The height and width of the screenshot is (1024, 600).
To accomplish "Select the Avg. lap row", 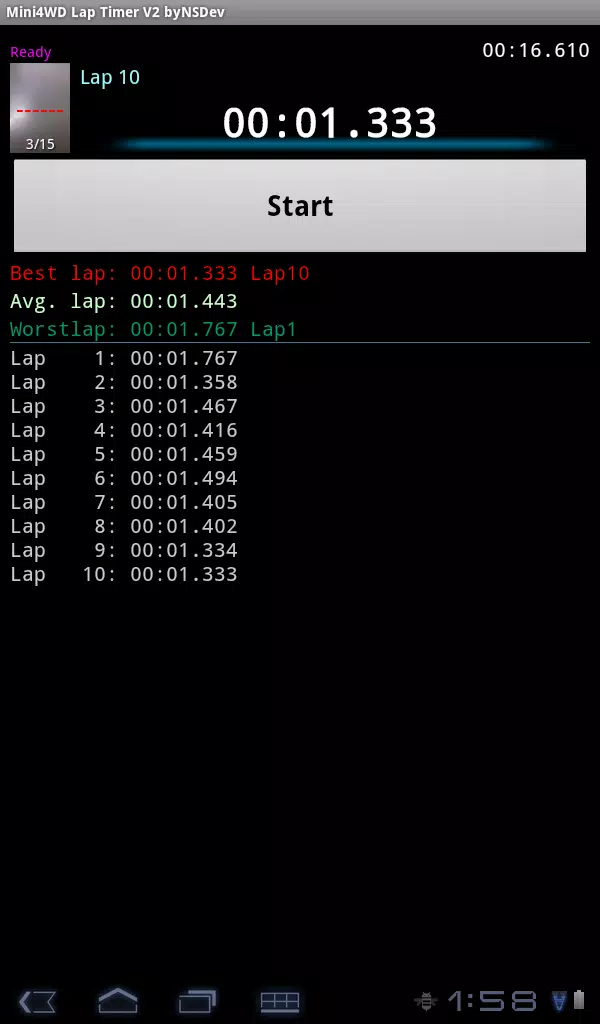I will [x=124, y=301].
